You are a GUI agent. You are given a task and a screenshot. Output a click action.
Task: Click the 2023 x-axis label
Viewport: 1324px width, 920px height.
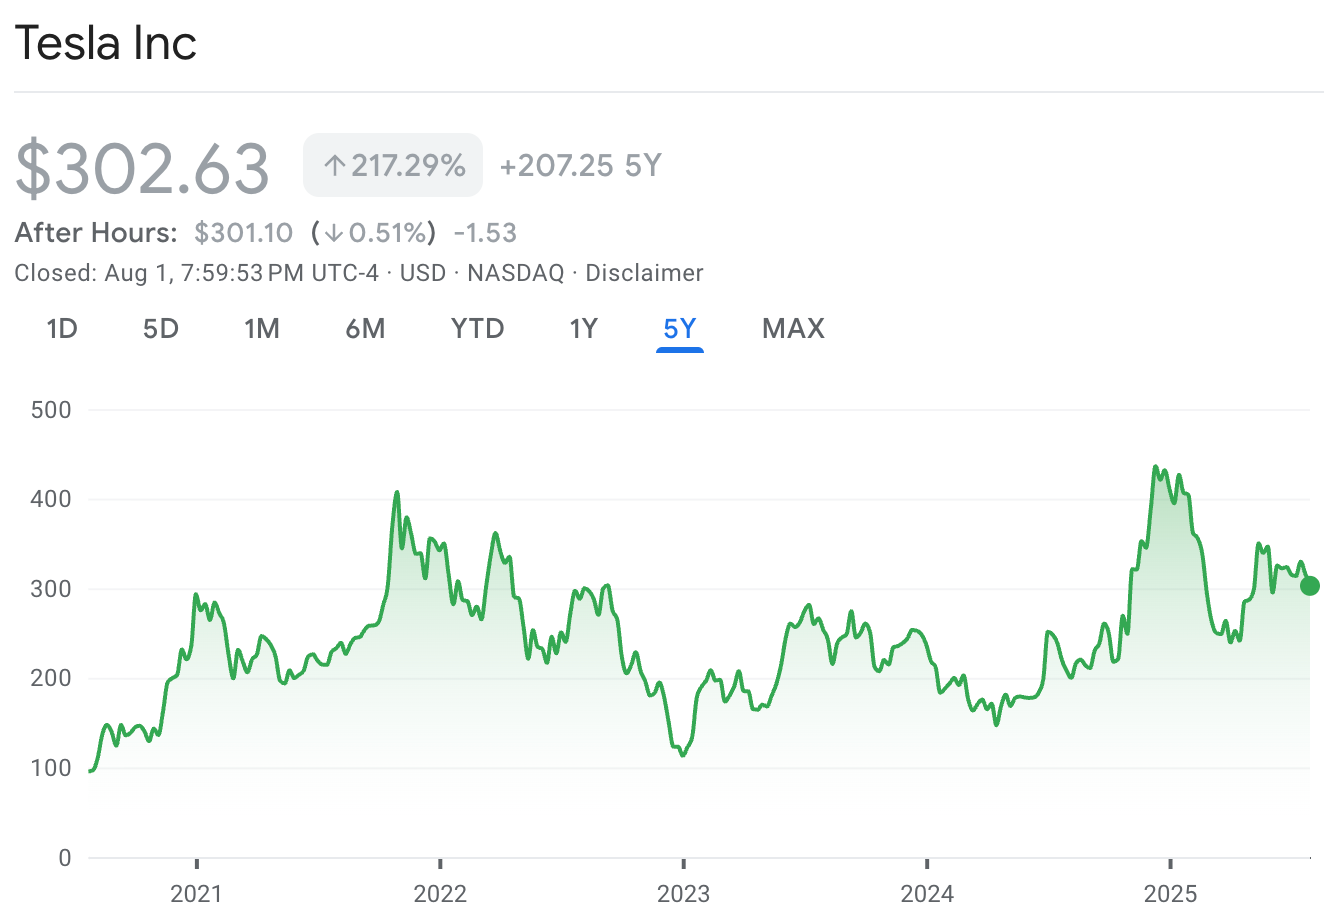click(x=683, y=894)
